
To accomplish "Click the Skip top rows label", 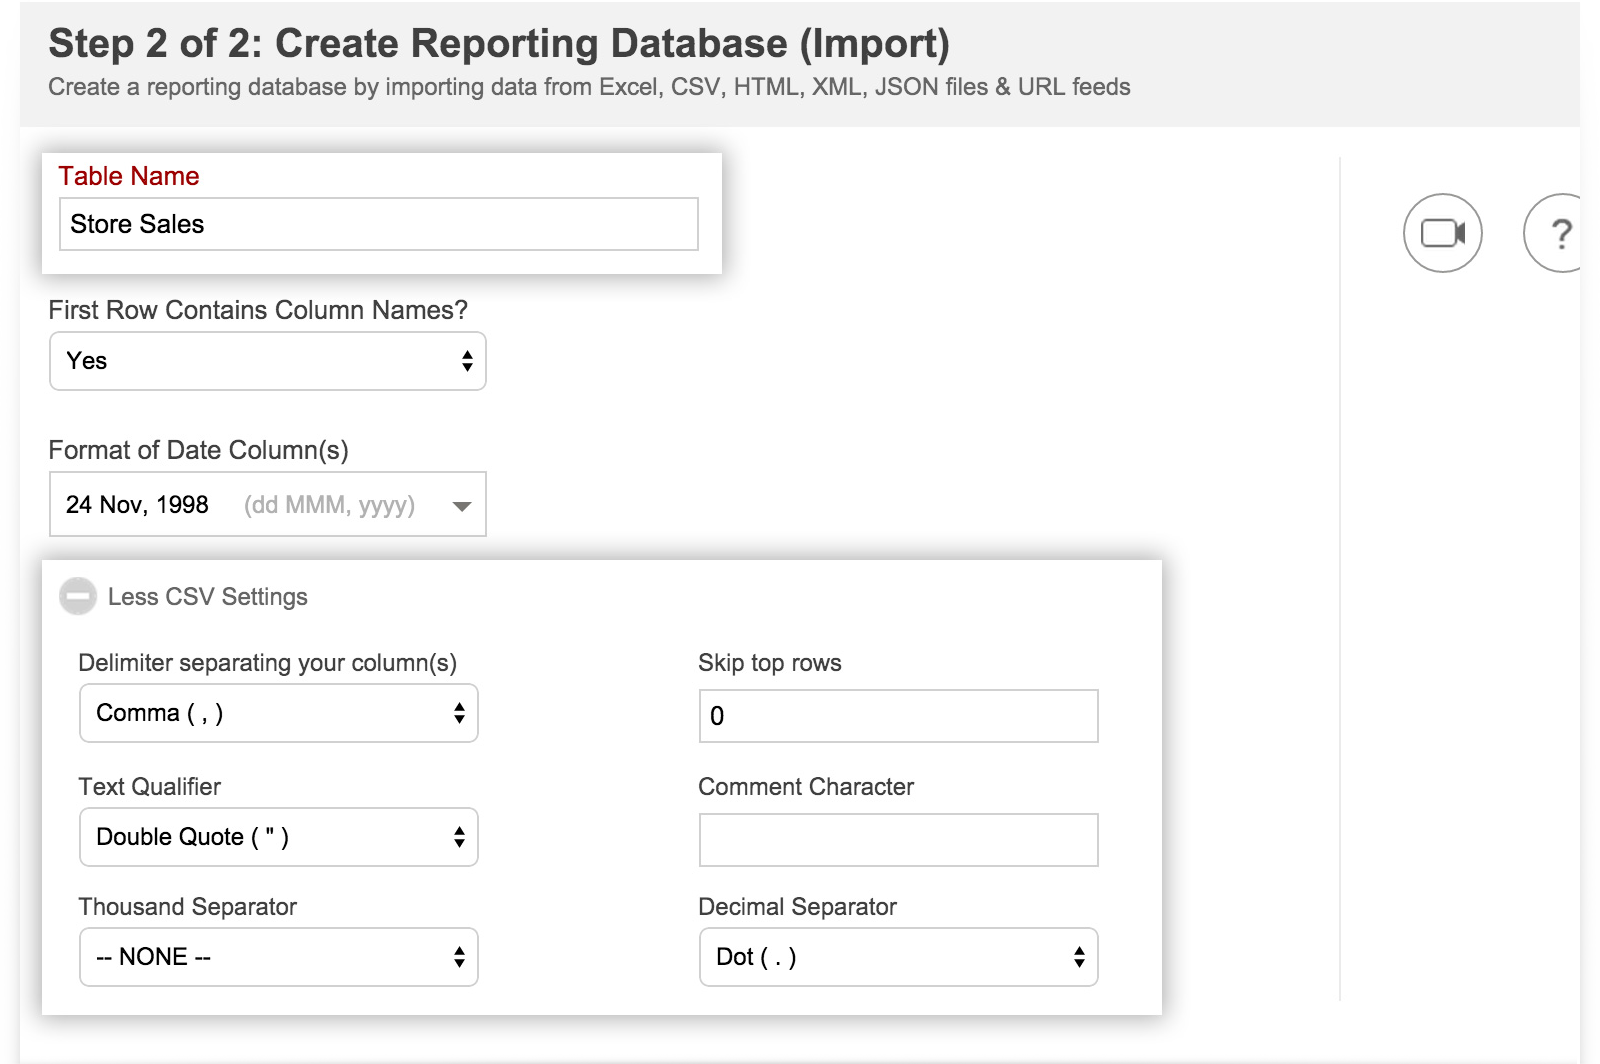I will (x=769, y=663).
